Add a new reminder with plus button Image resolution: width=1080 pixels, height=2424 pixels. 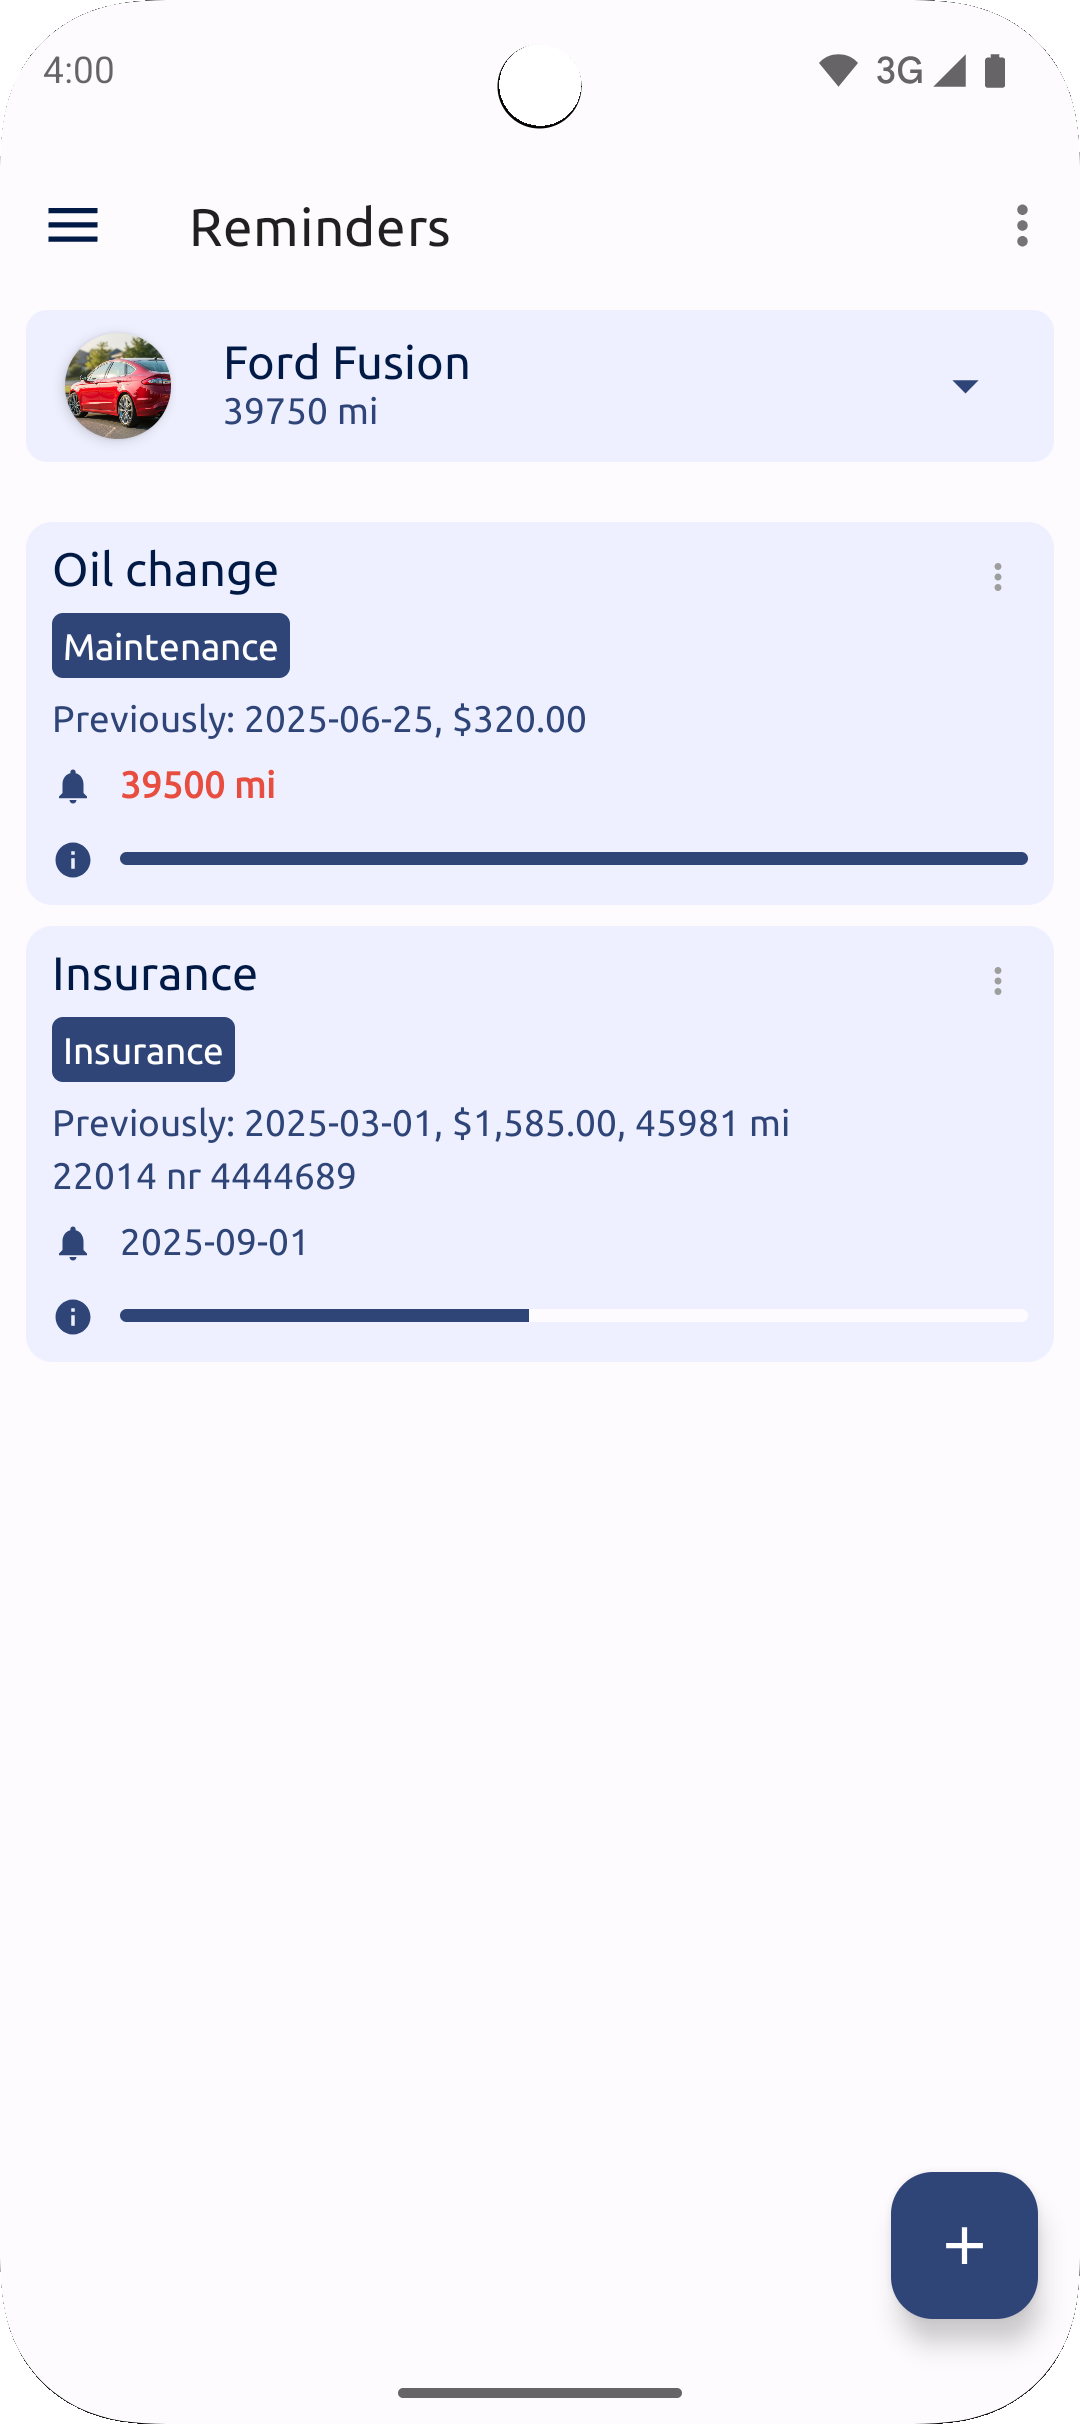pos(964,2245)
